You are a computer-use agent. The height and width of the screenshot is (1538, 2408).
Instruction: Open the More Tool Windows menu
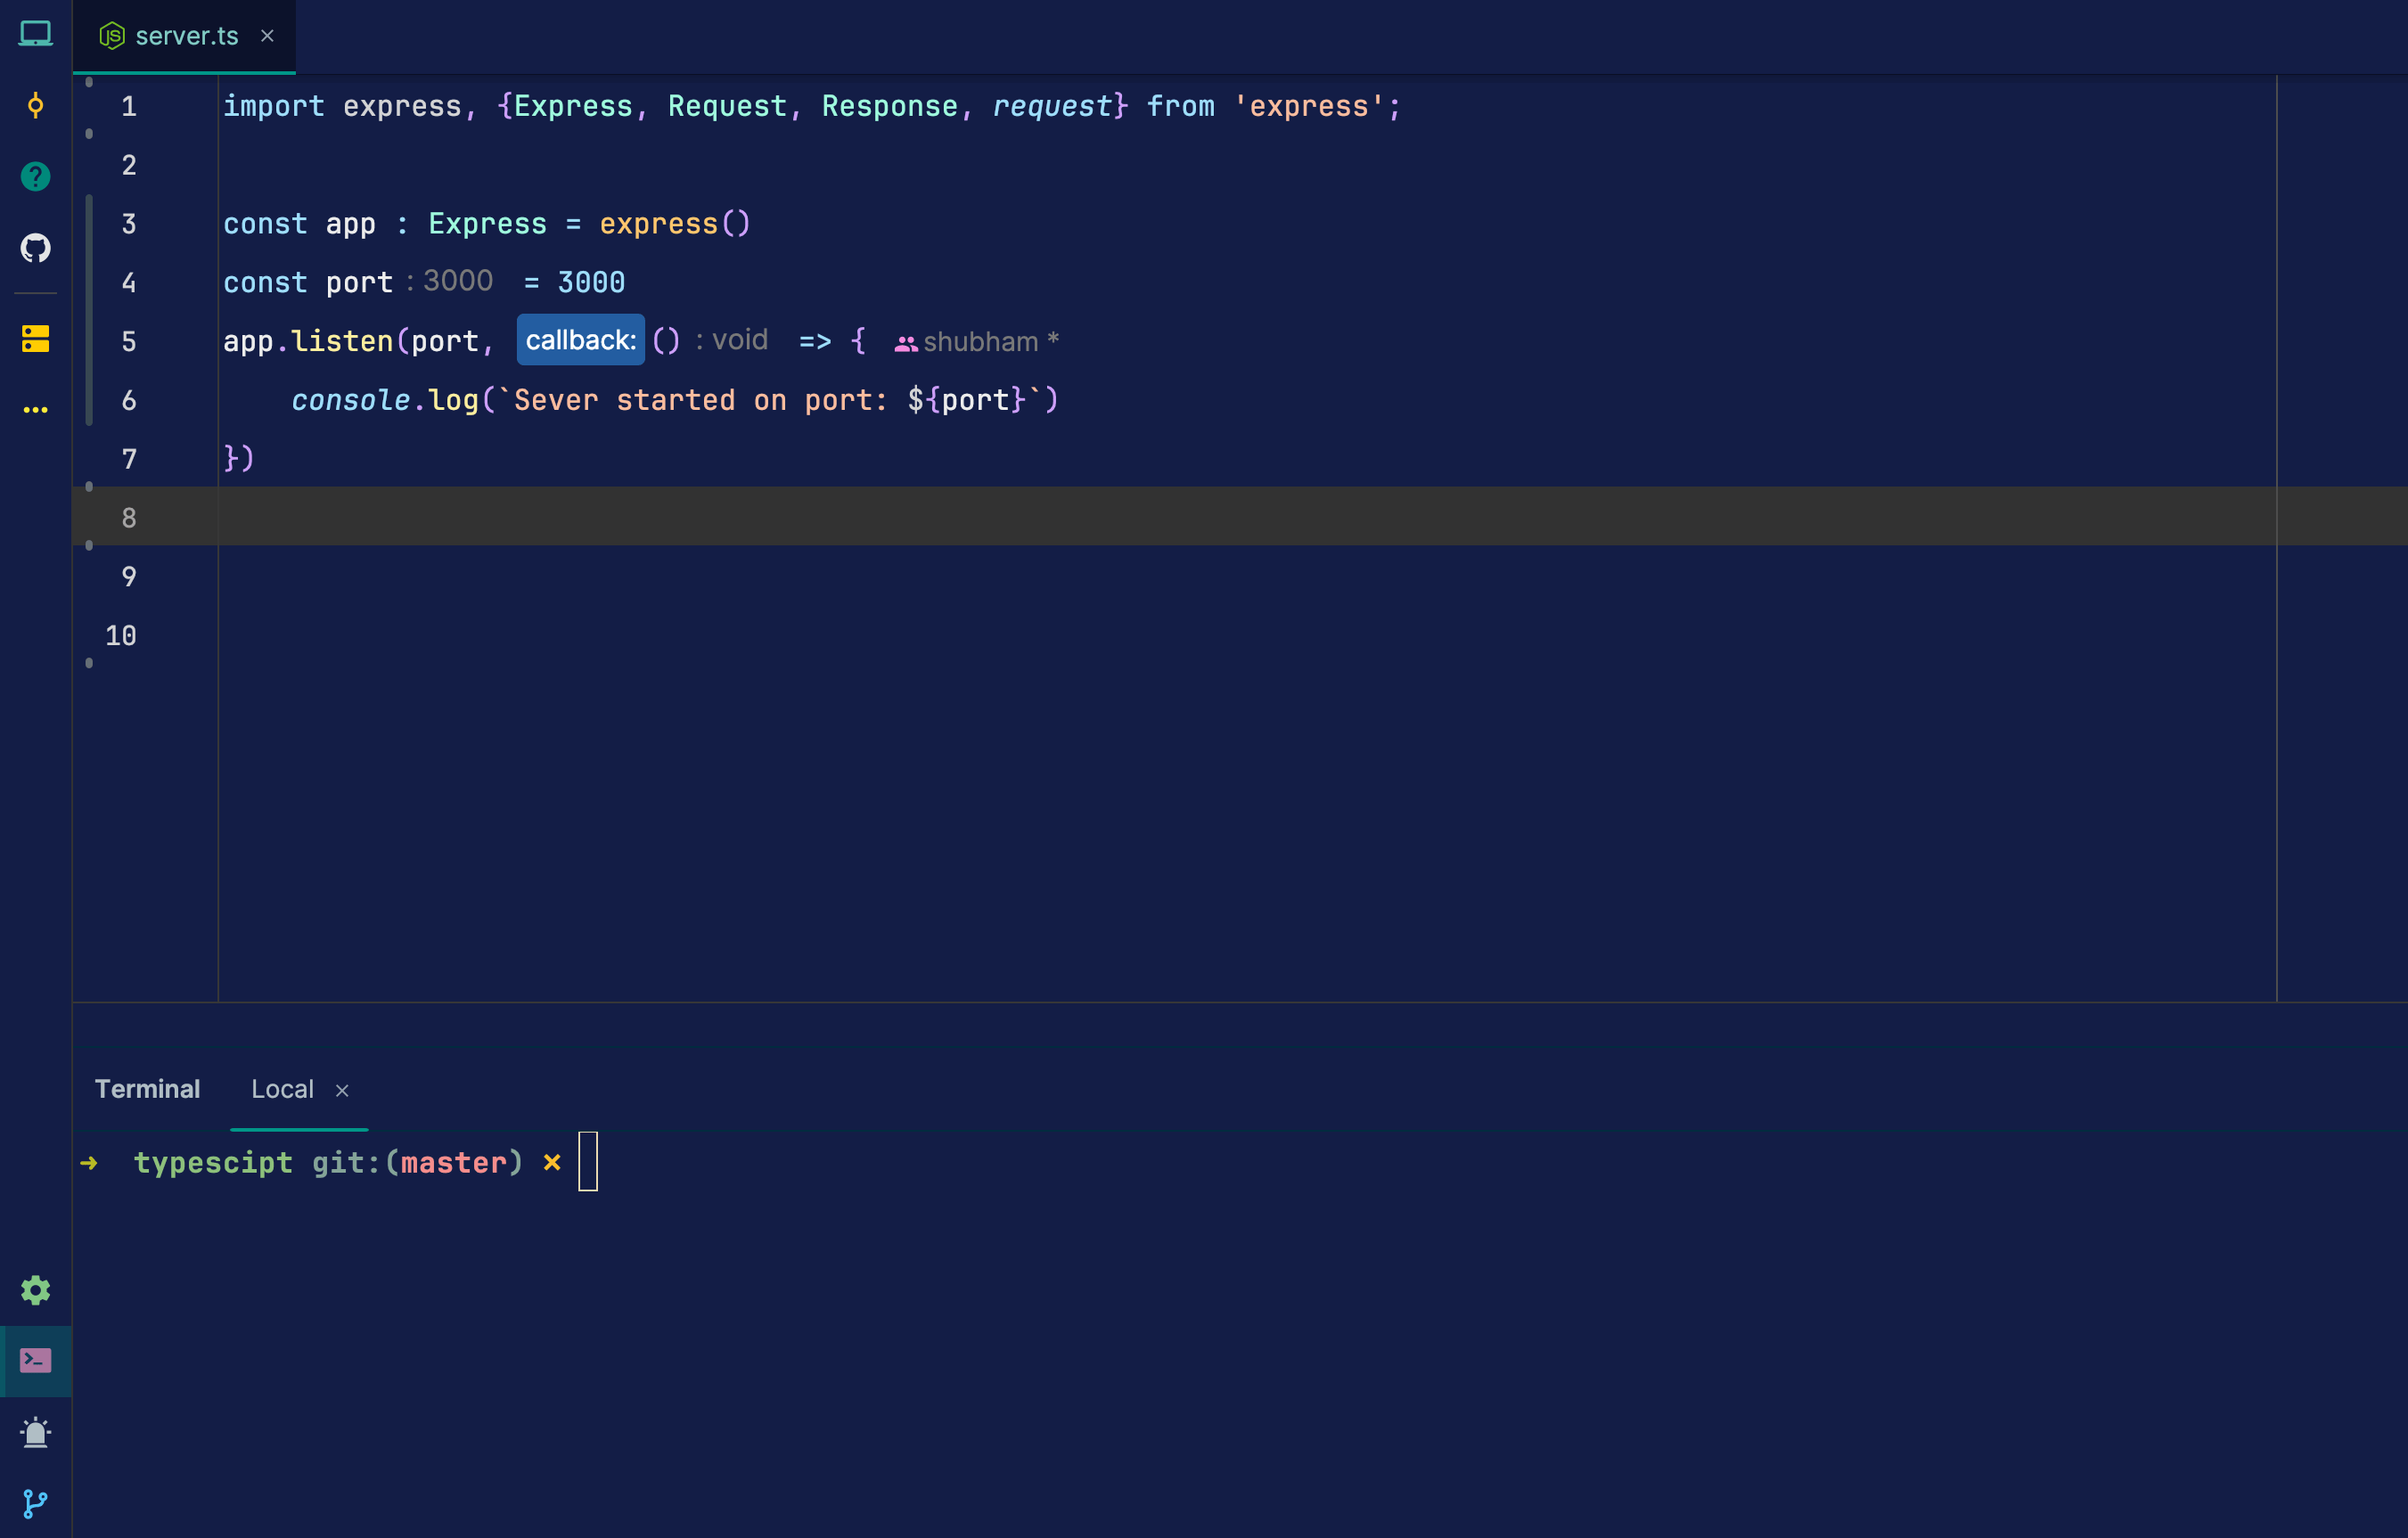(36, 408)
